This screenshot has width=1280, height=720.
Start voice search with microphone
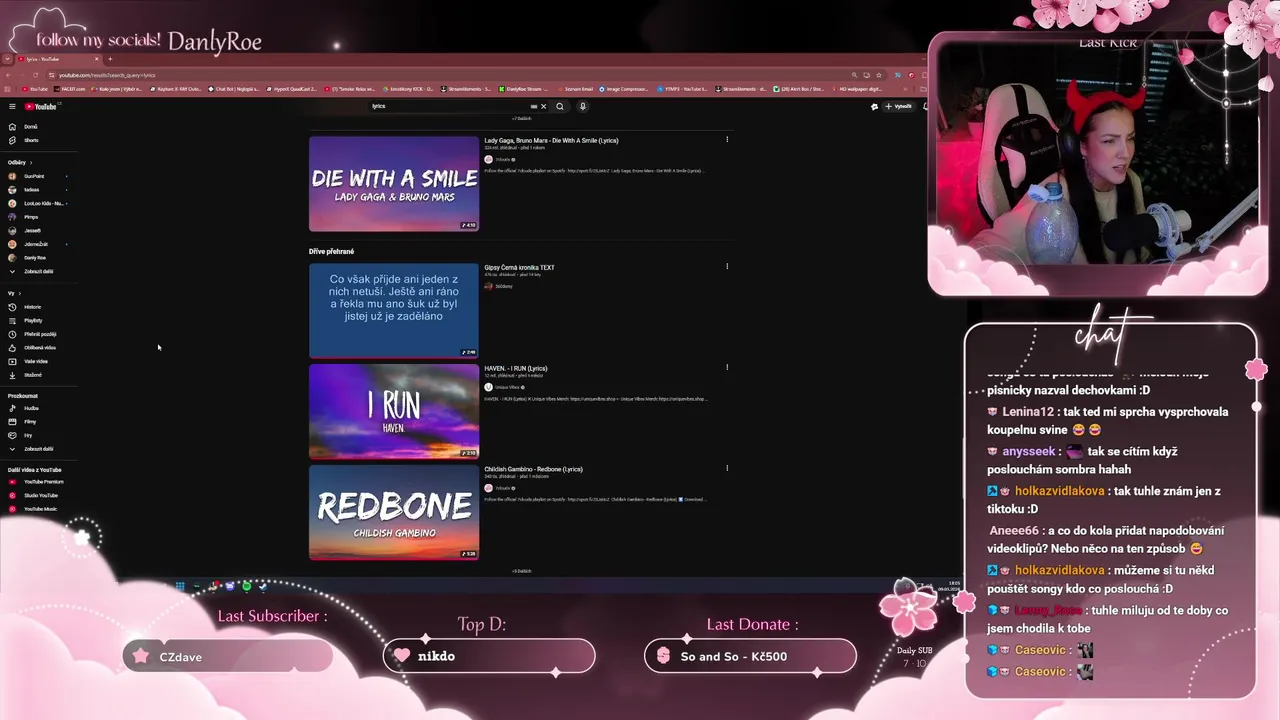[x=583, y=106]
